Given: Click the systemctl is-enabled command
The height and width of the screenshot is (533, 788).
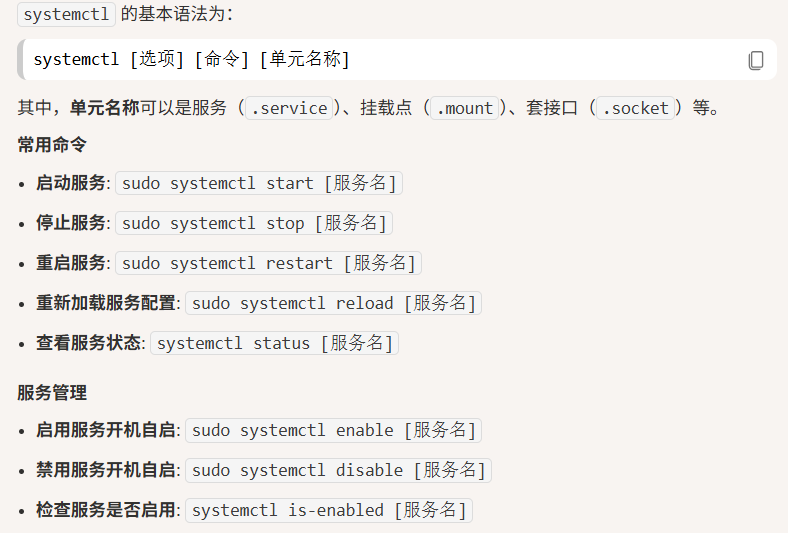Looking at the screenshot, I should (x=329, y=510).
